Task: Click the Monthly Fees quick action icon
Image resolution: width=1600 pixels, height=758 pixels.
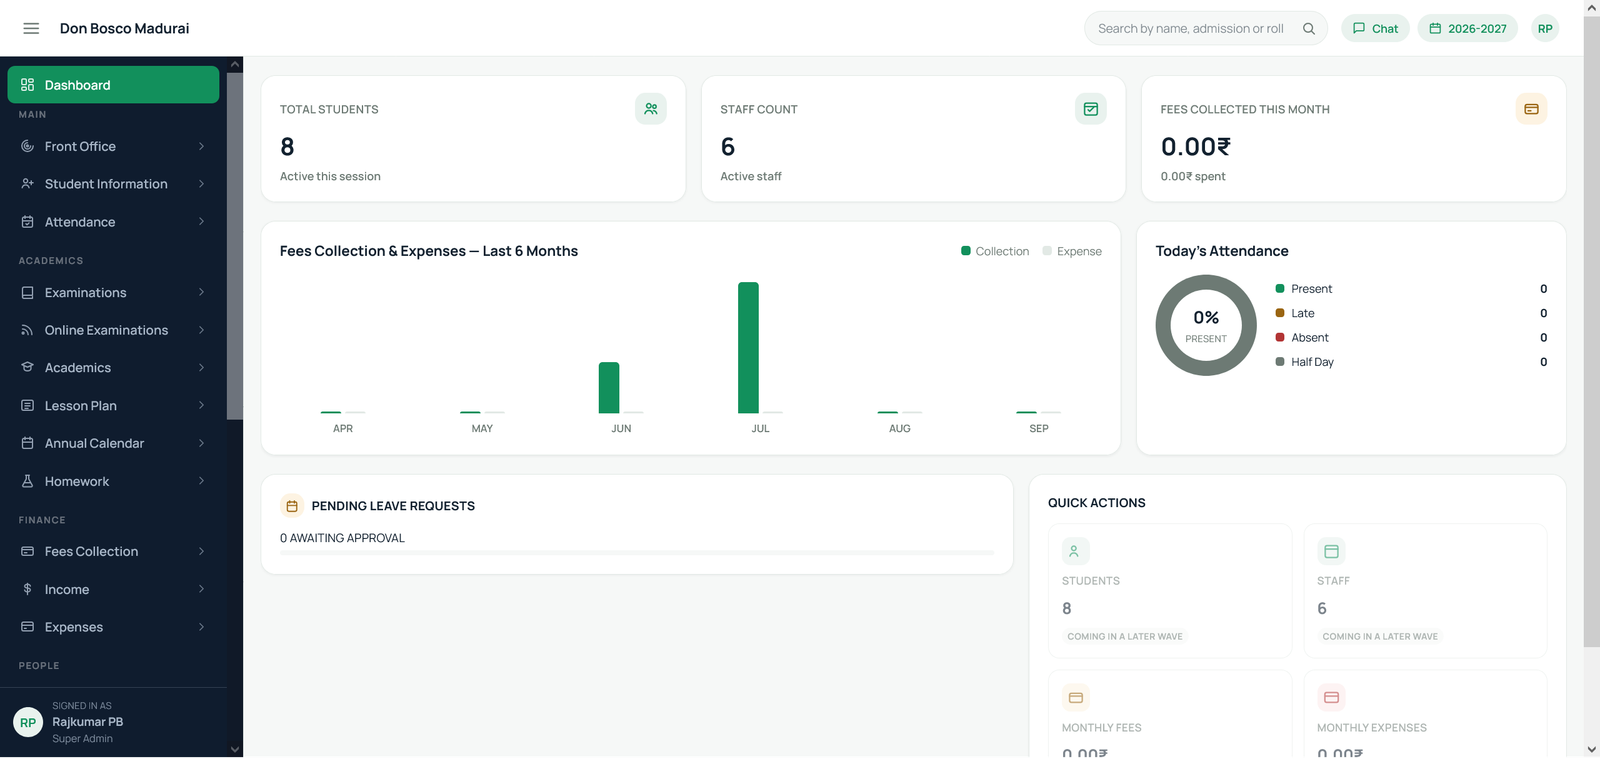Action: point(1075,697)
